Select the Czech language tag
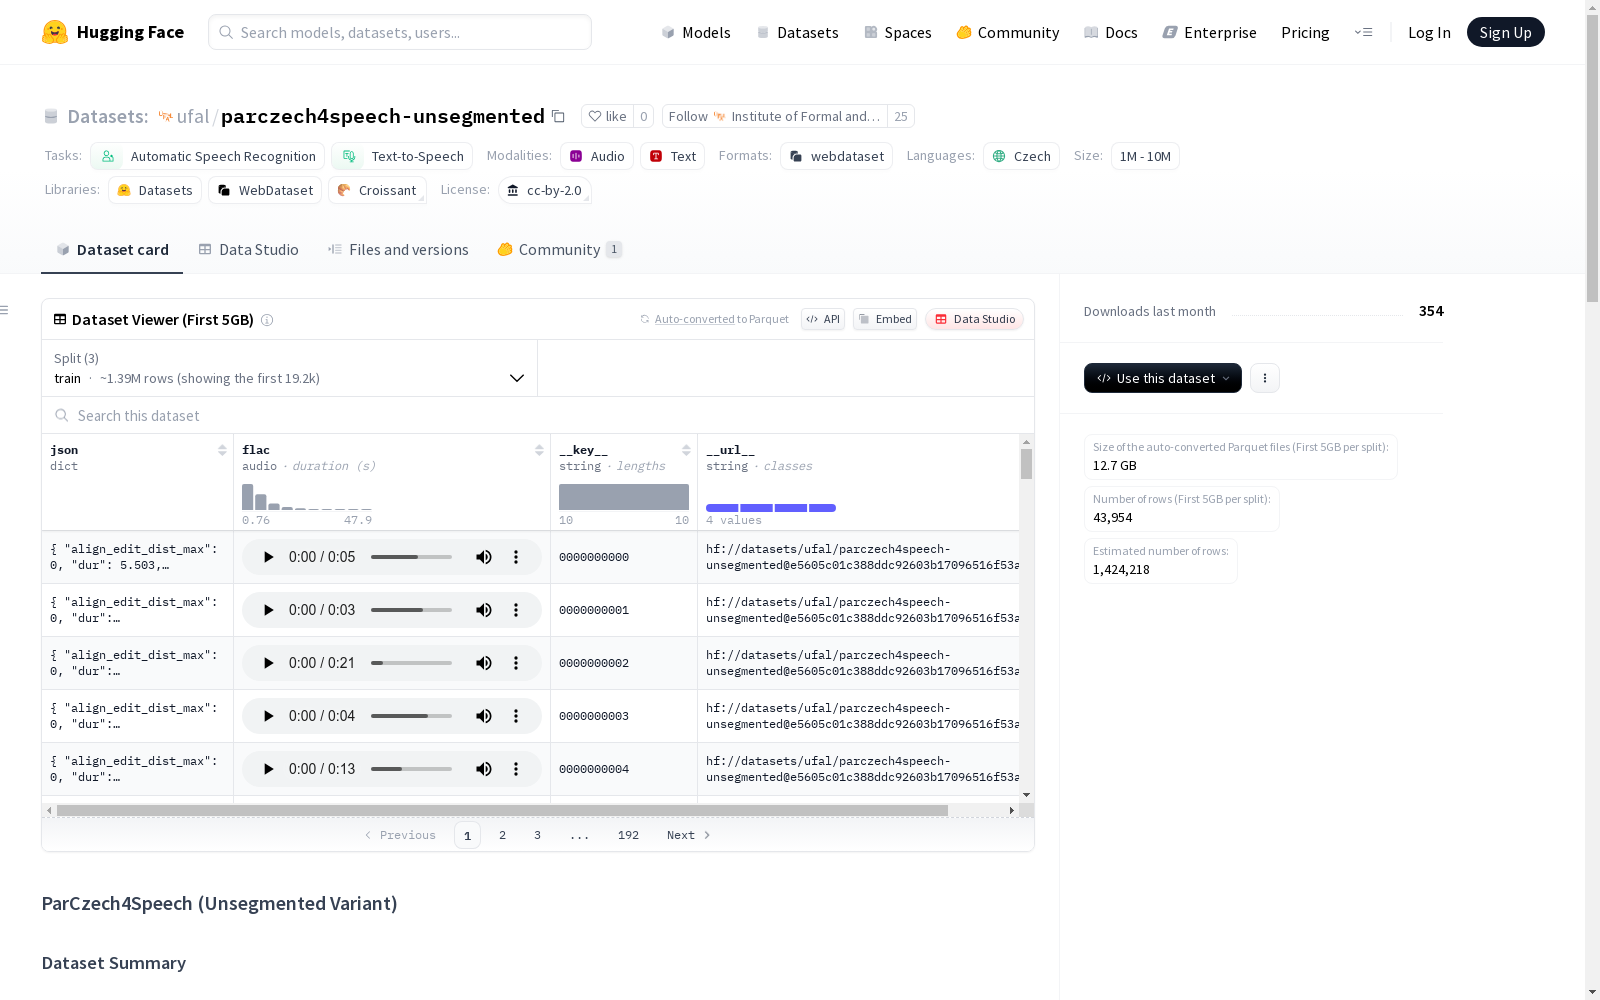Screen dimensions: 1600x1000 tap(1021, 156)
